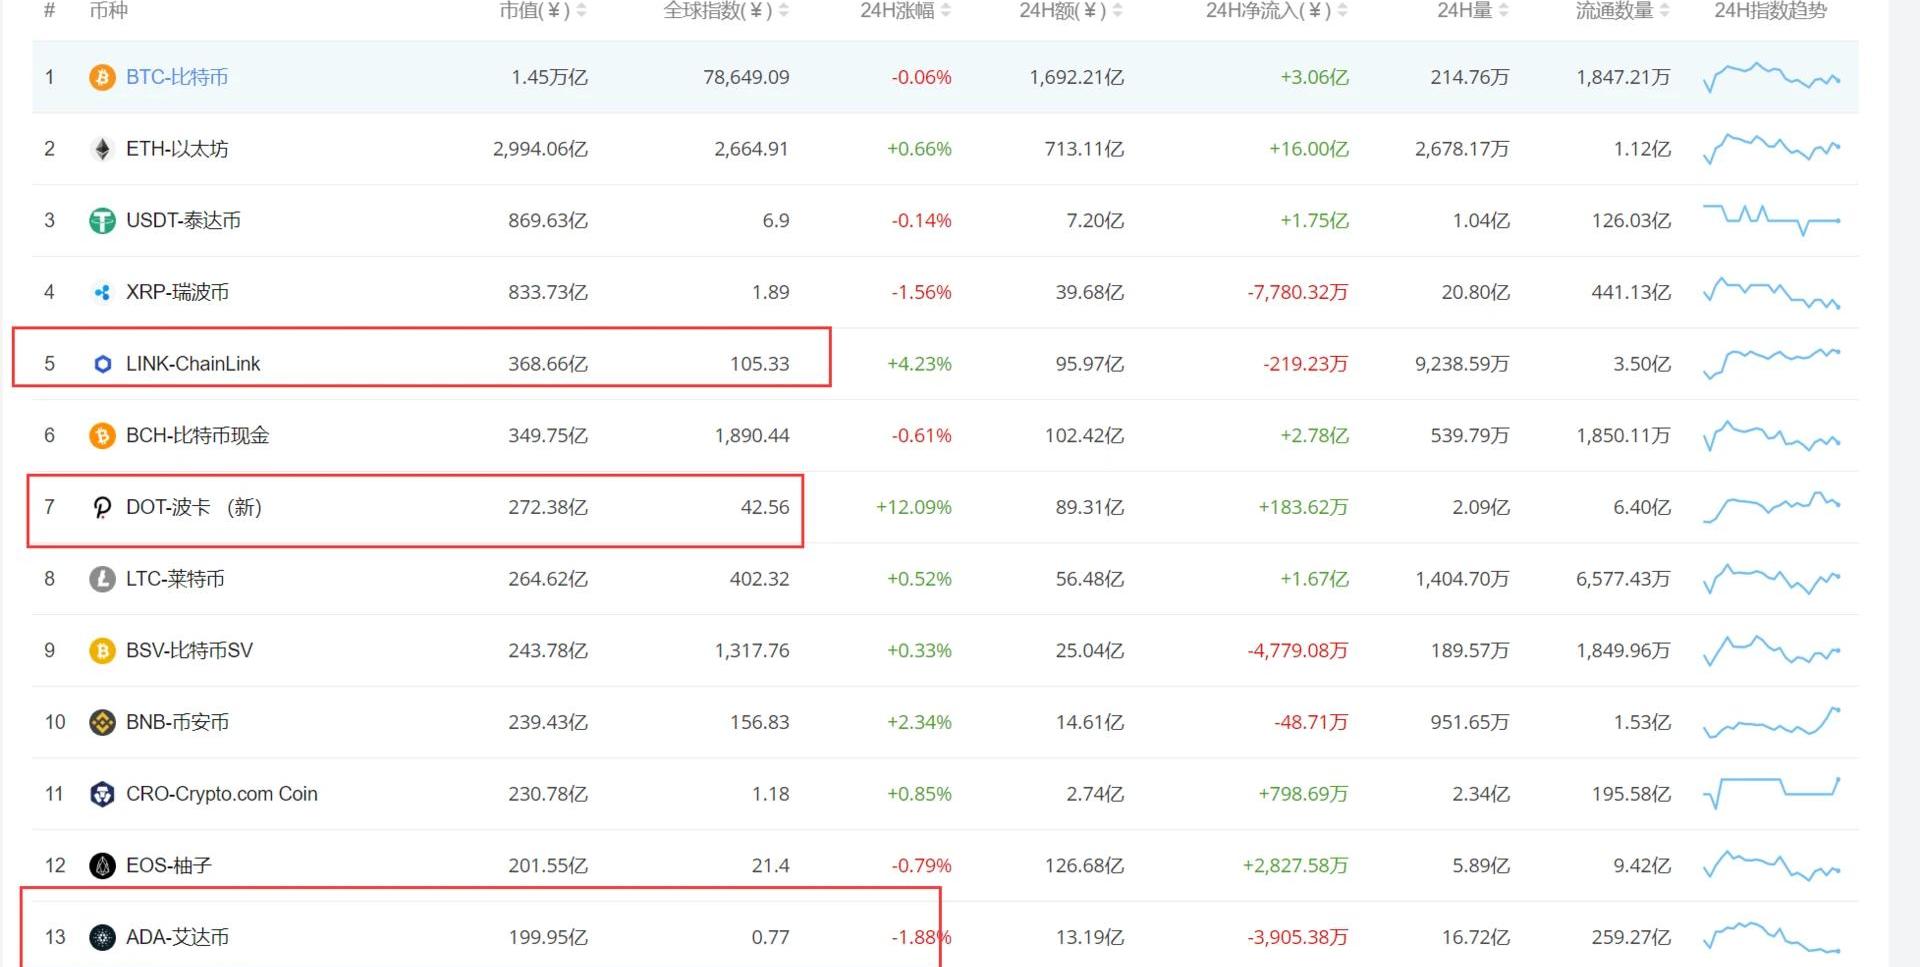The width and height of the screenshot is (1920, 967).
Task: Click the XRP ripple icon
Action: (102, 293)
